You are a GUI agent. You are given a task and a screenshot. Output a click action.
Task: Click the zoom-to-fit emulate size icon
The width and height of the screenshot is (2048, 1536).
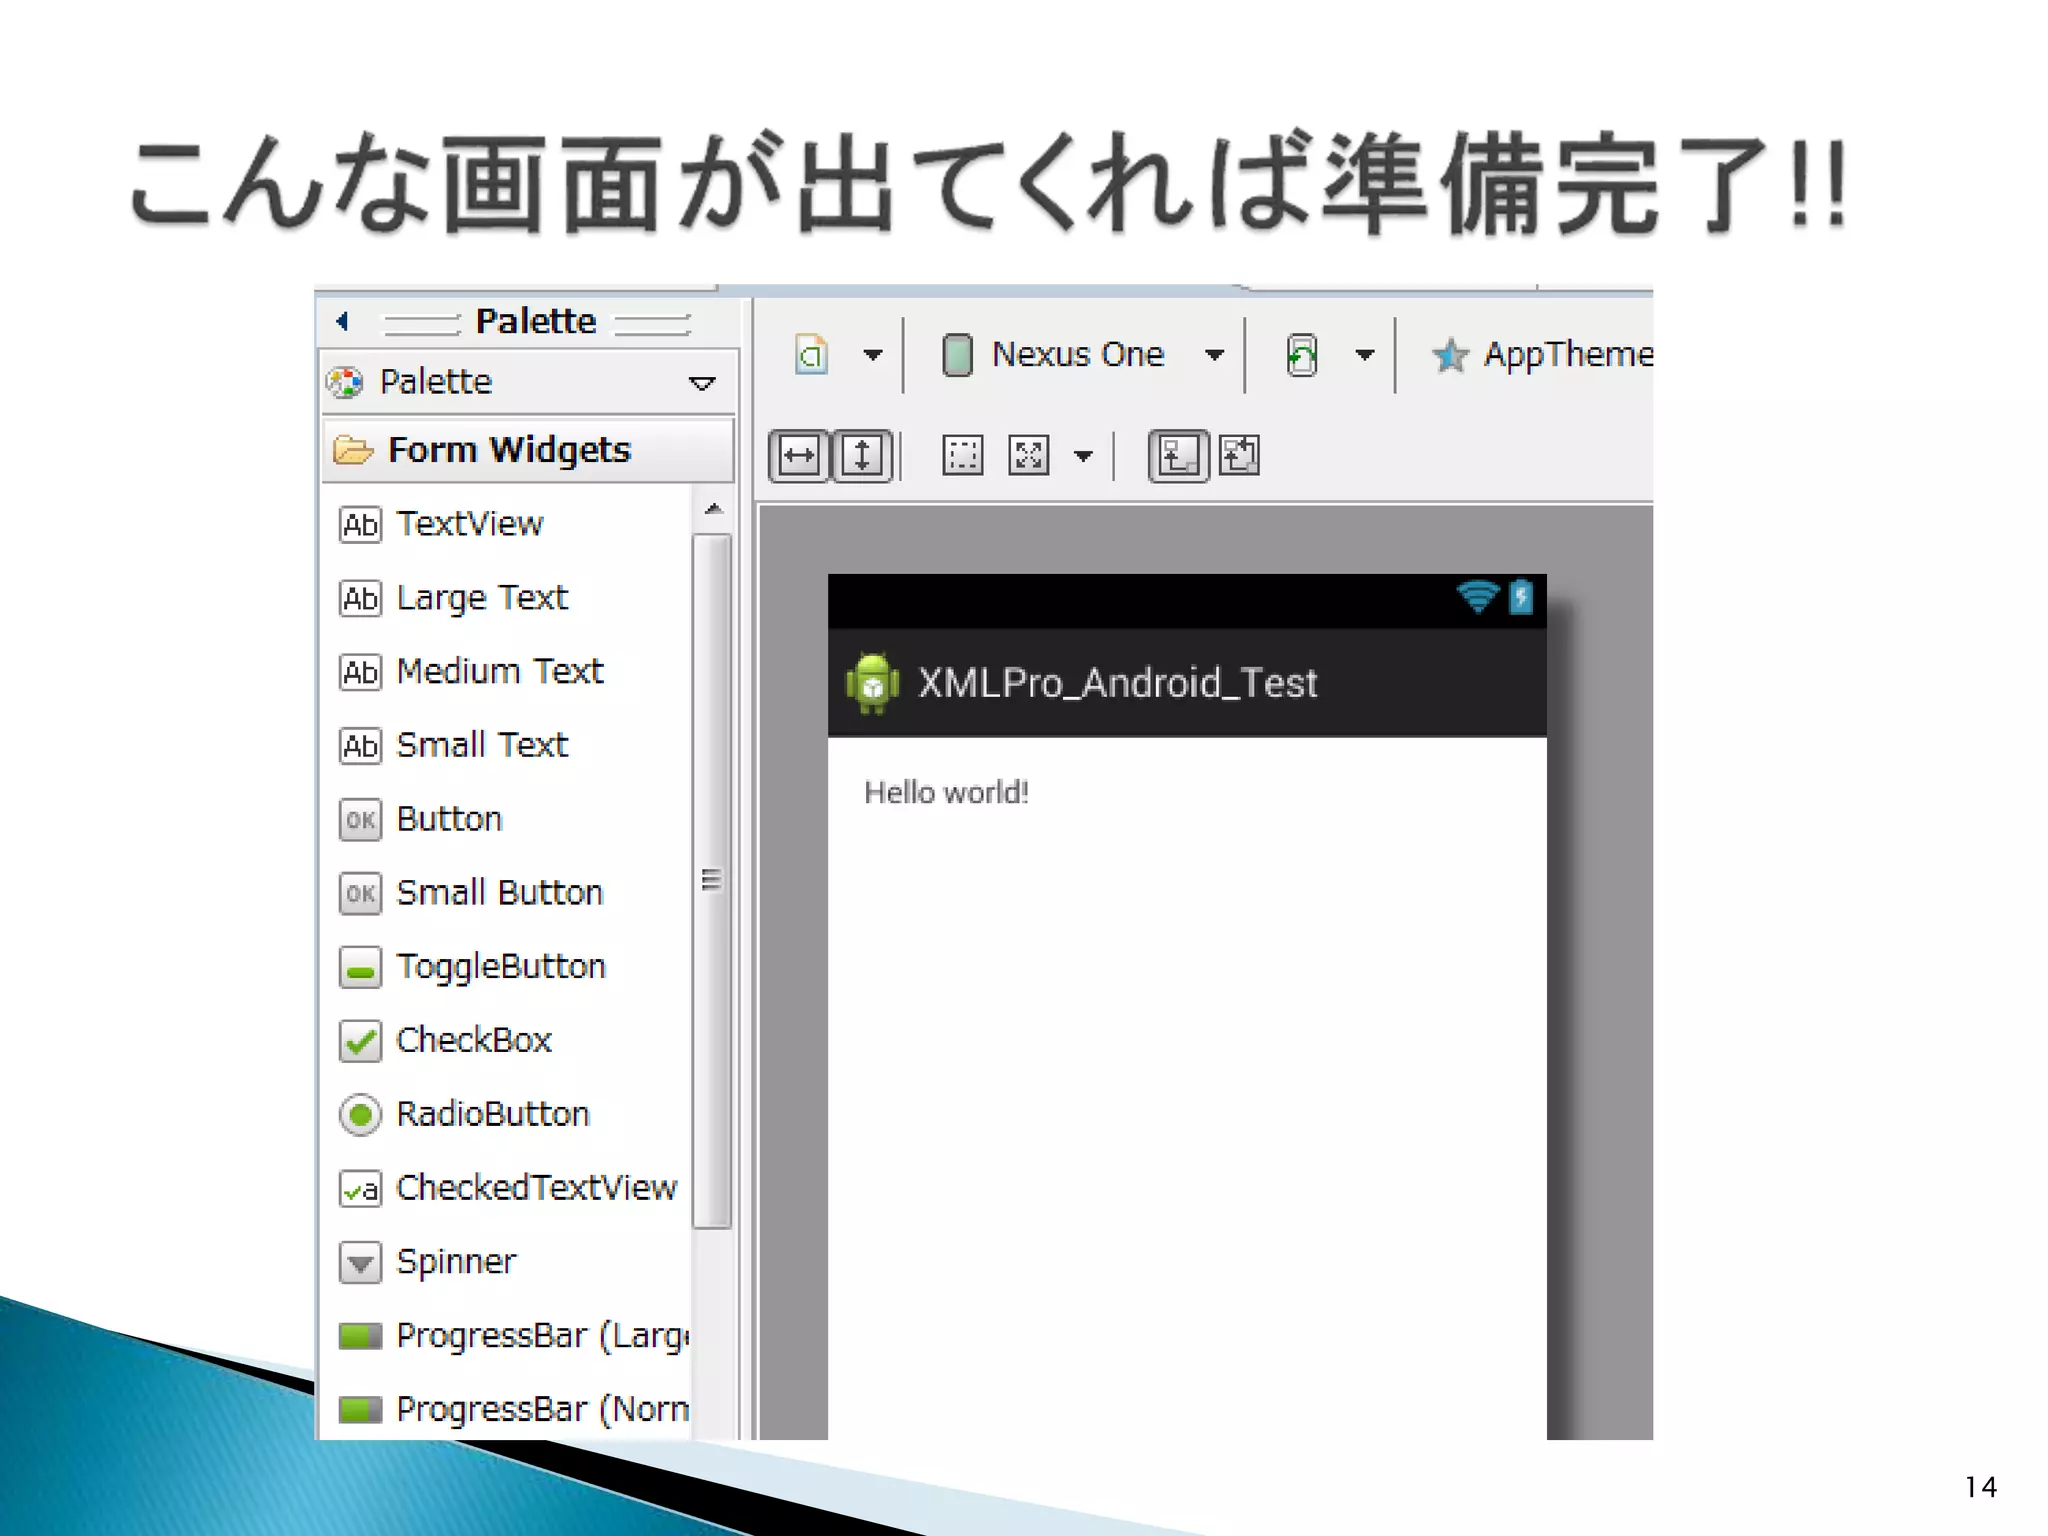click(1028, 456)
